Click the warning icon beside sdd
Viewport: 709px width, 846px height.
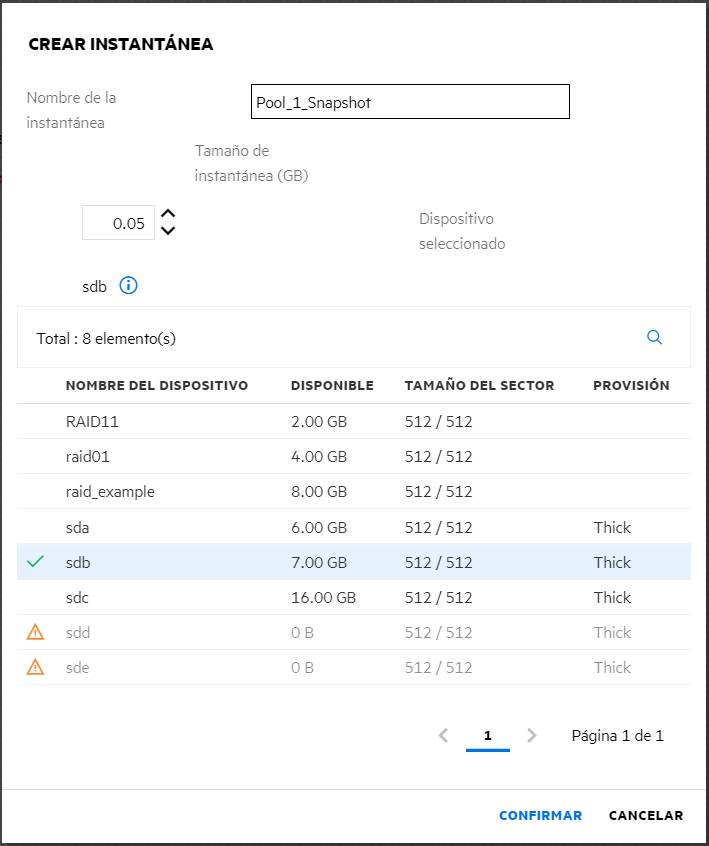click(36, 632)
